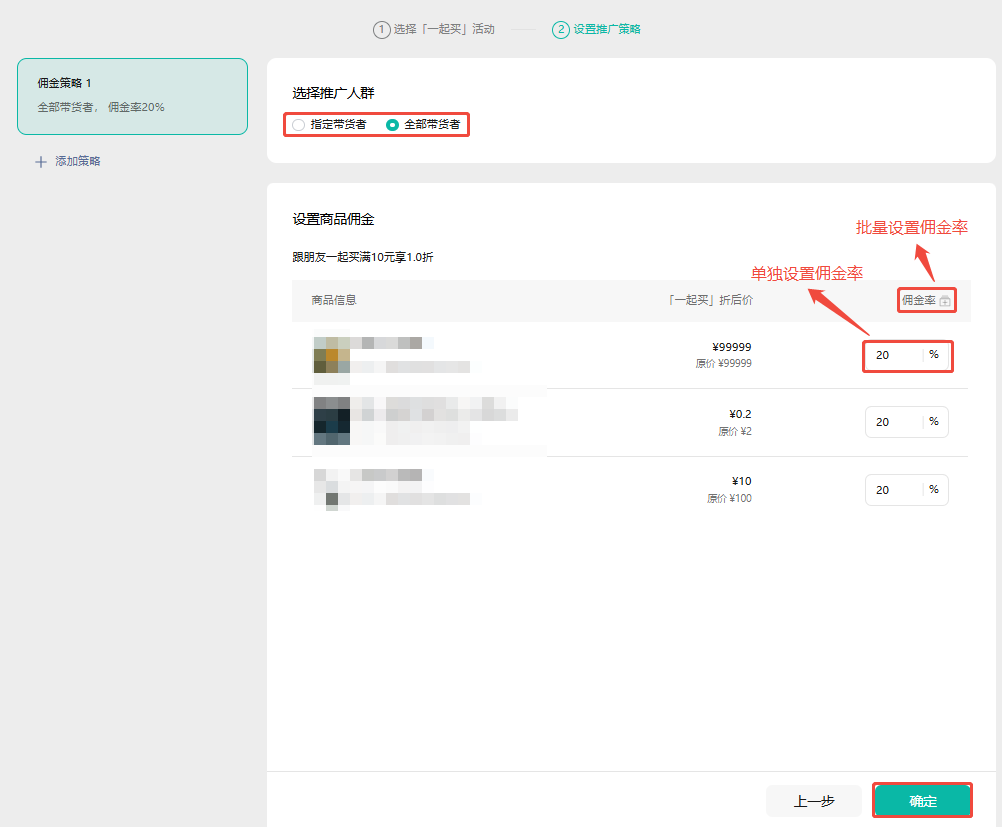Image resolution: width=1002 pixels, height=827 pixels.
Task: Click step 2 circle icon
Action: (x=560, y=29)
